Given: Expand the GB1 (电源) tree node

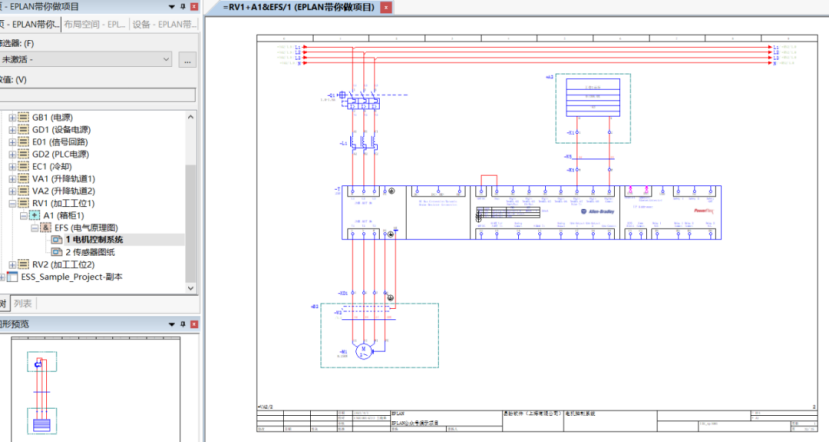Looking at the screenshot, I should pyautogui.click(x=12, y=118).
